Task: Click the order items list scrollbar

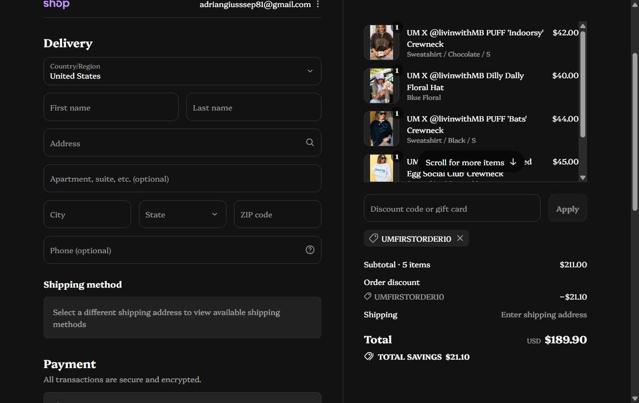Action: (x=583, y=85)
